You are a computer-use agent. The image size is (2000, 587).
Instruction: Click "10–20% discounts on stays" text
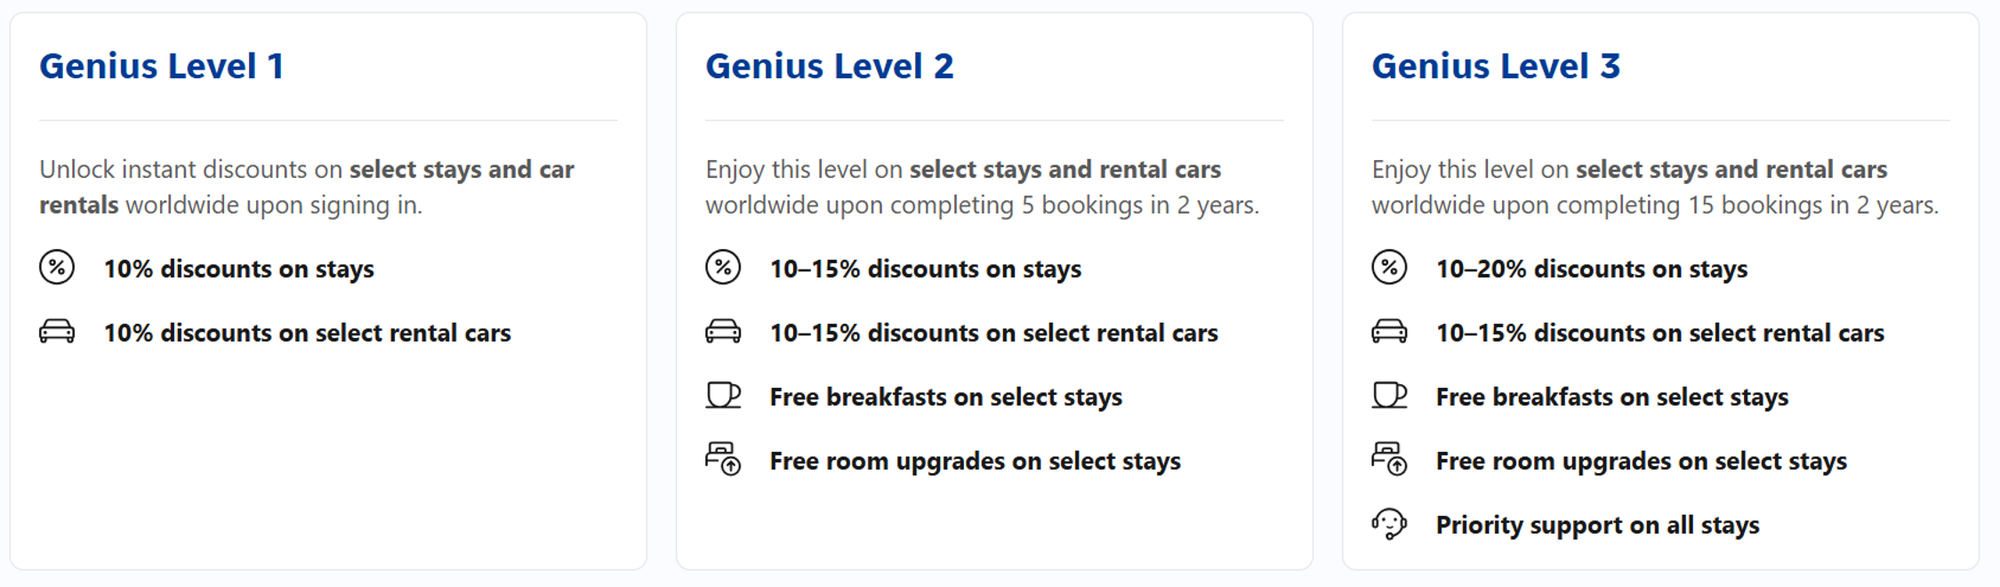tap(1591, 269)
